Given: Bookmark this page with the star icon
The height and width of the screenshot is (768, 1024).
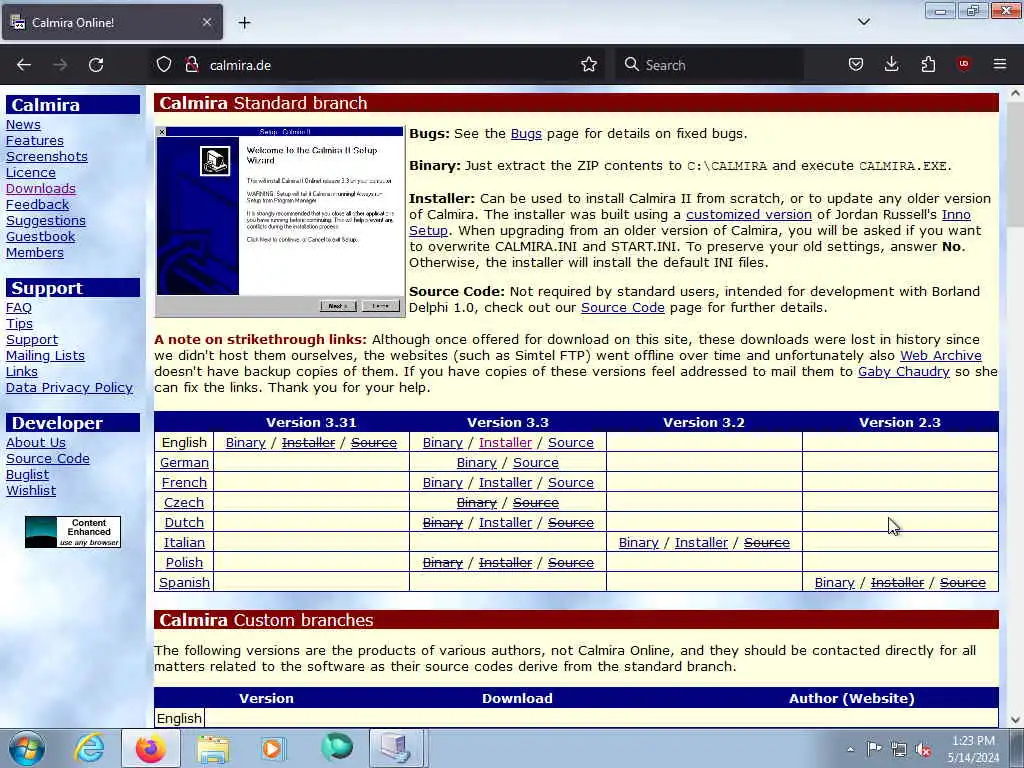Looking at the screenshot, I should pos(589,65).
